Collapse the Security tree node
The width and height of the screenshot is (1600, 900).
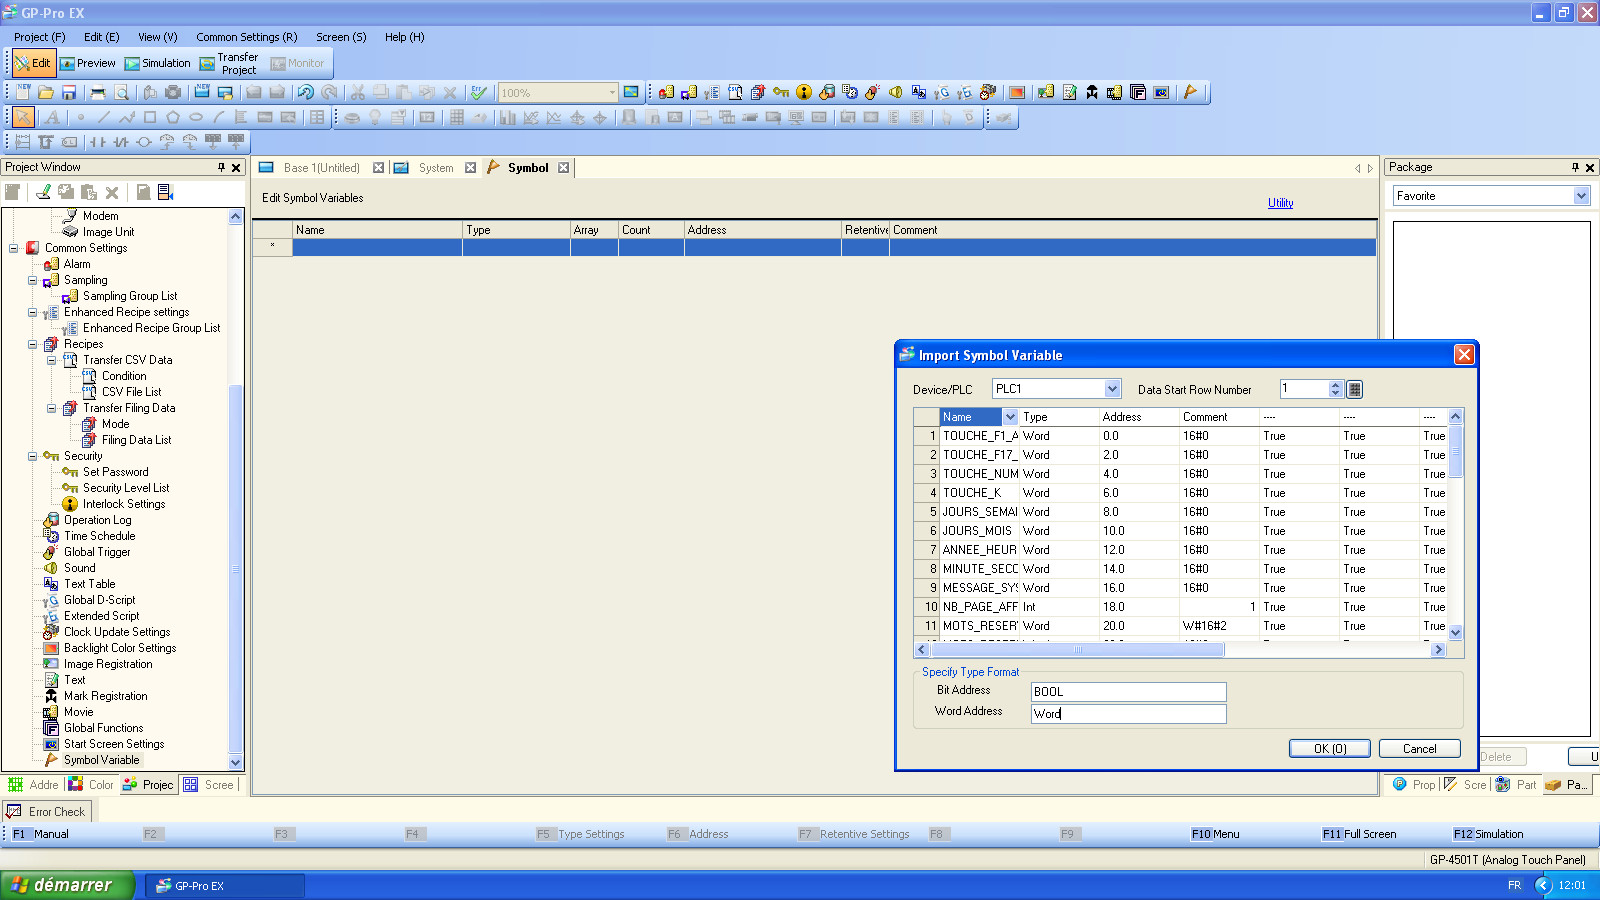pyautogui.click(x=32, y=456)
